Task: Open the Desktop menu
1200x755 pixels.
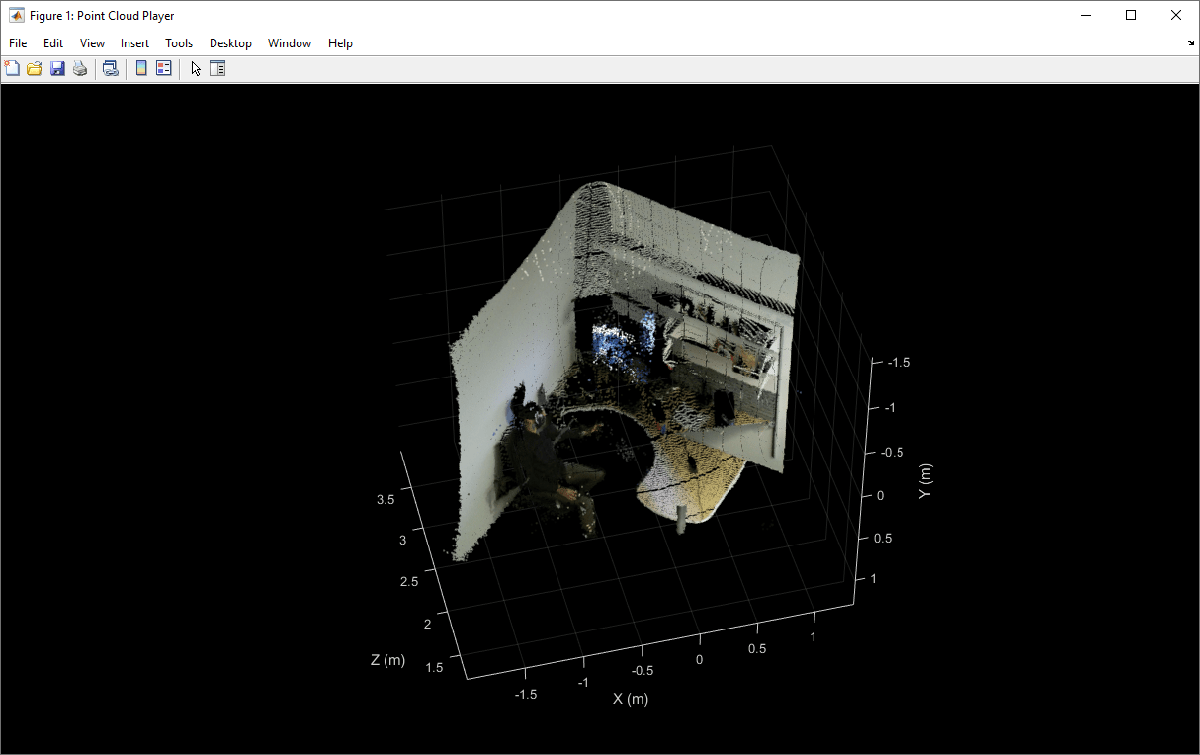Action: [230, 43]
